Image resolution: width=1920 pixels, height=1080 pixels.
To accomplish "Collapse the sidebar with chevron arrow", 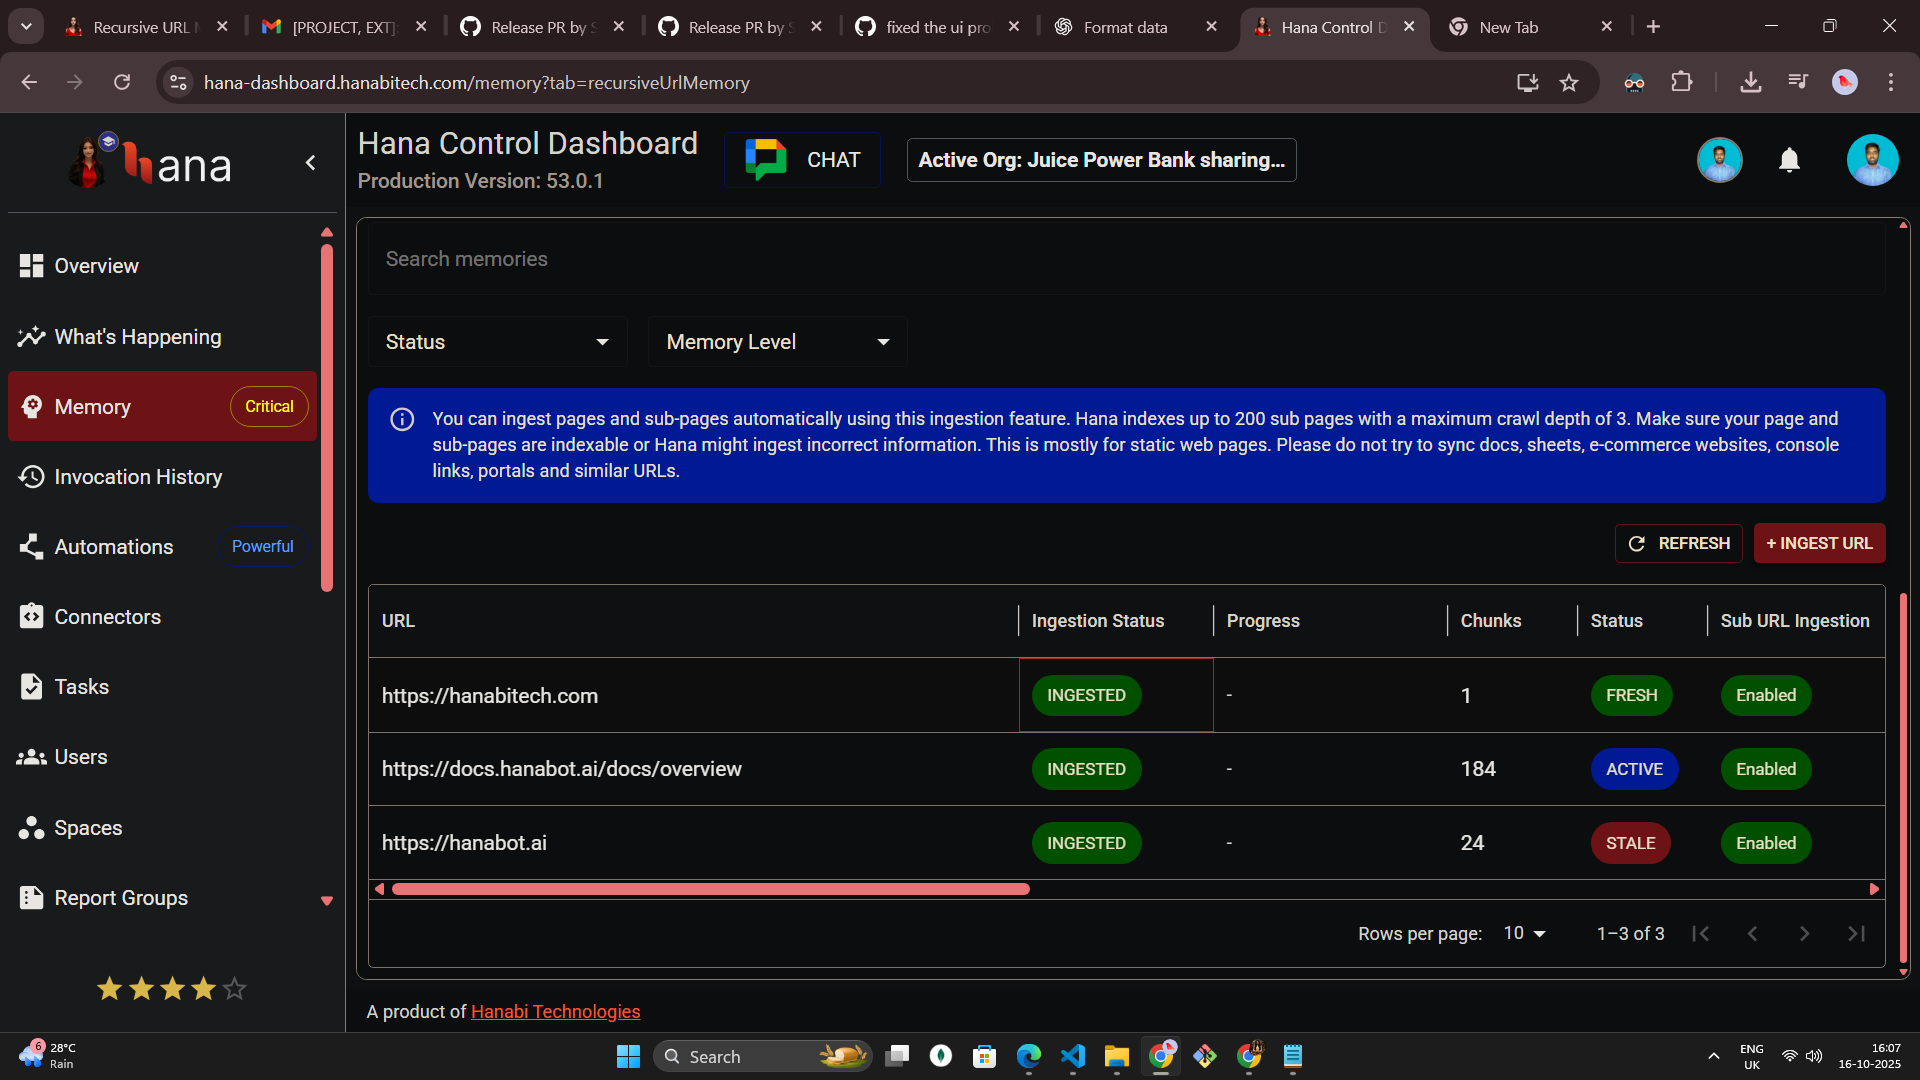I will pyautogui.click(x=311, y=163).
